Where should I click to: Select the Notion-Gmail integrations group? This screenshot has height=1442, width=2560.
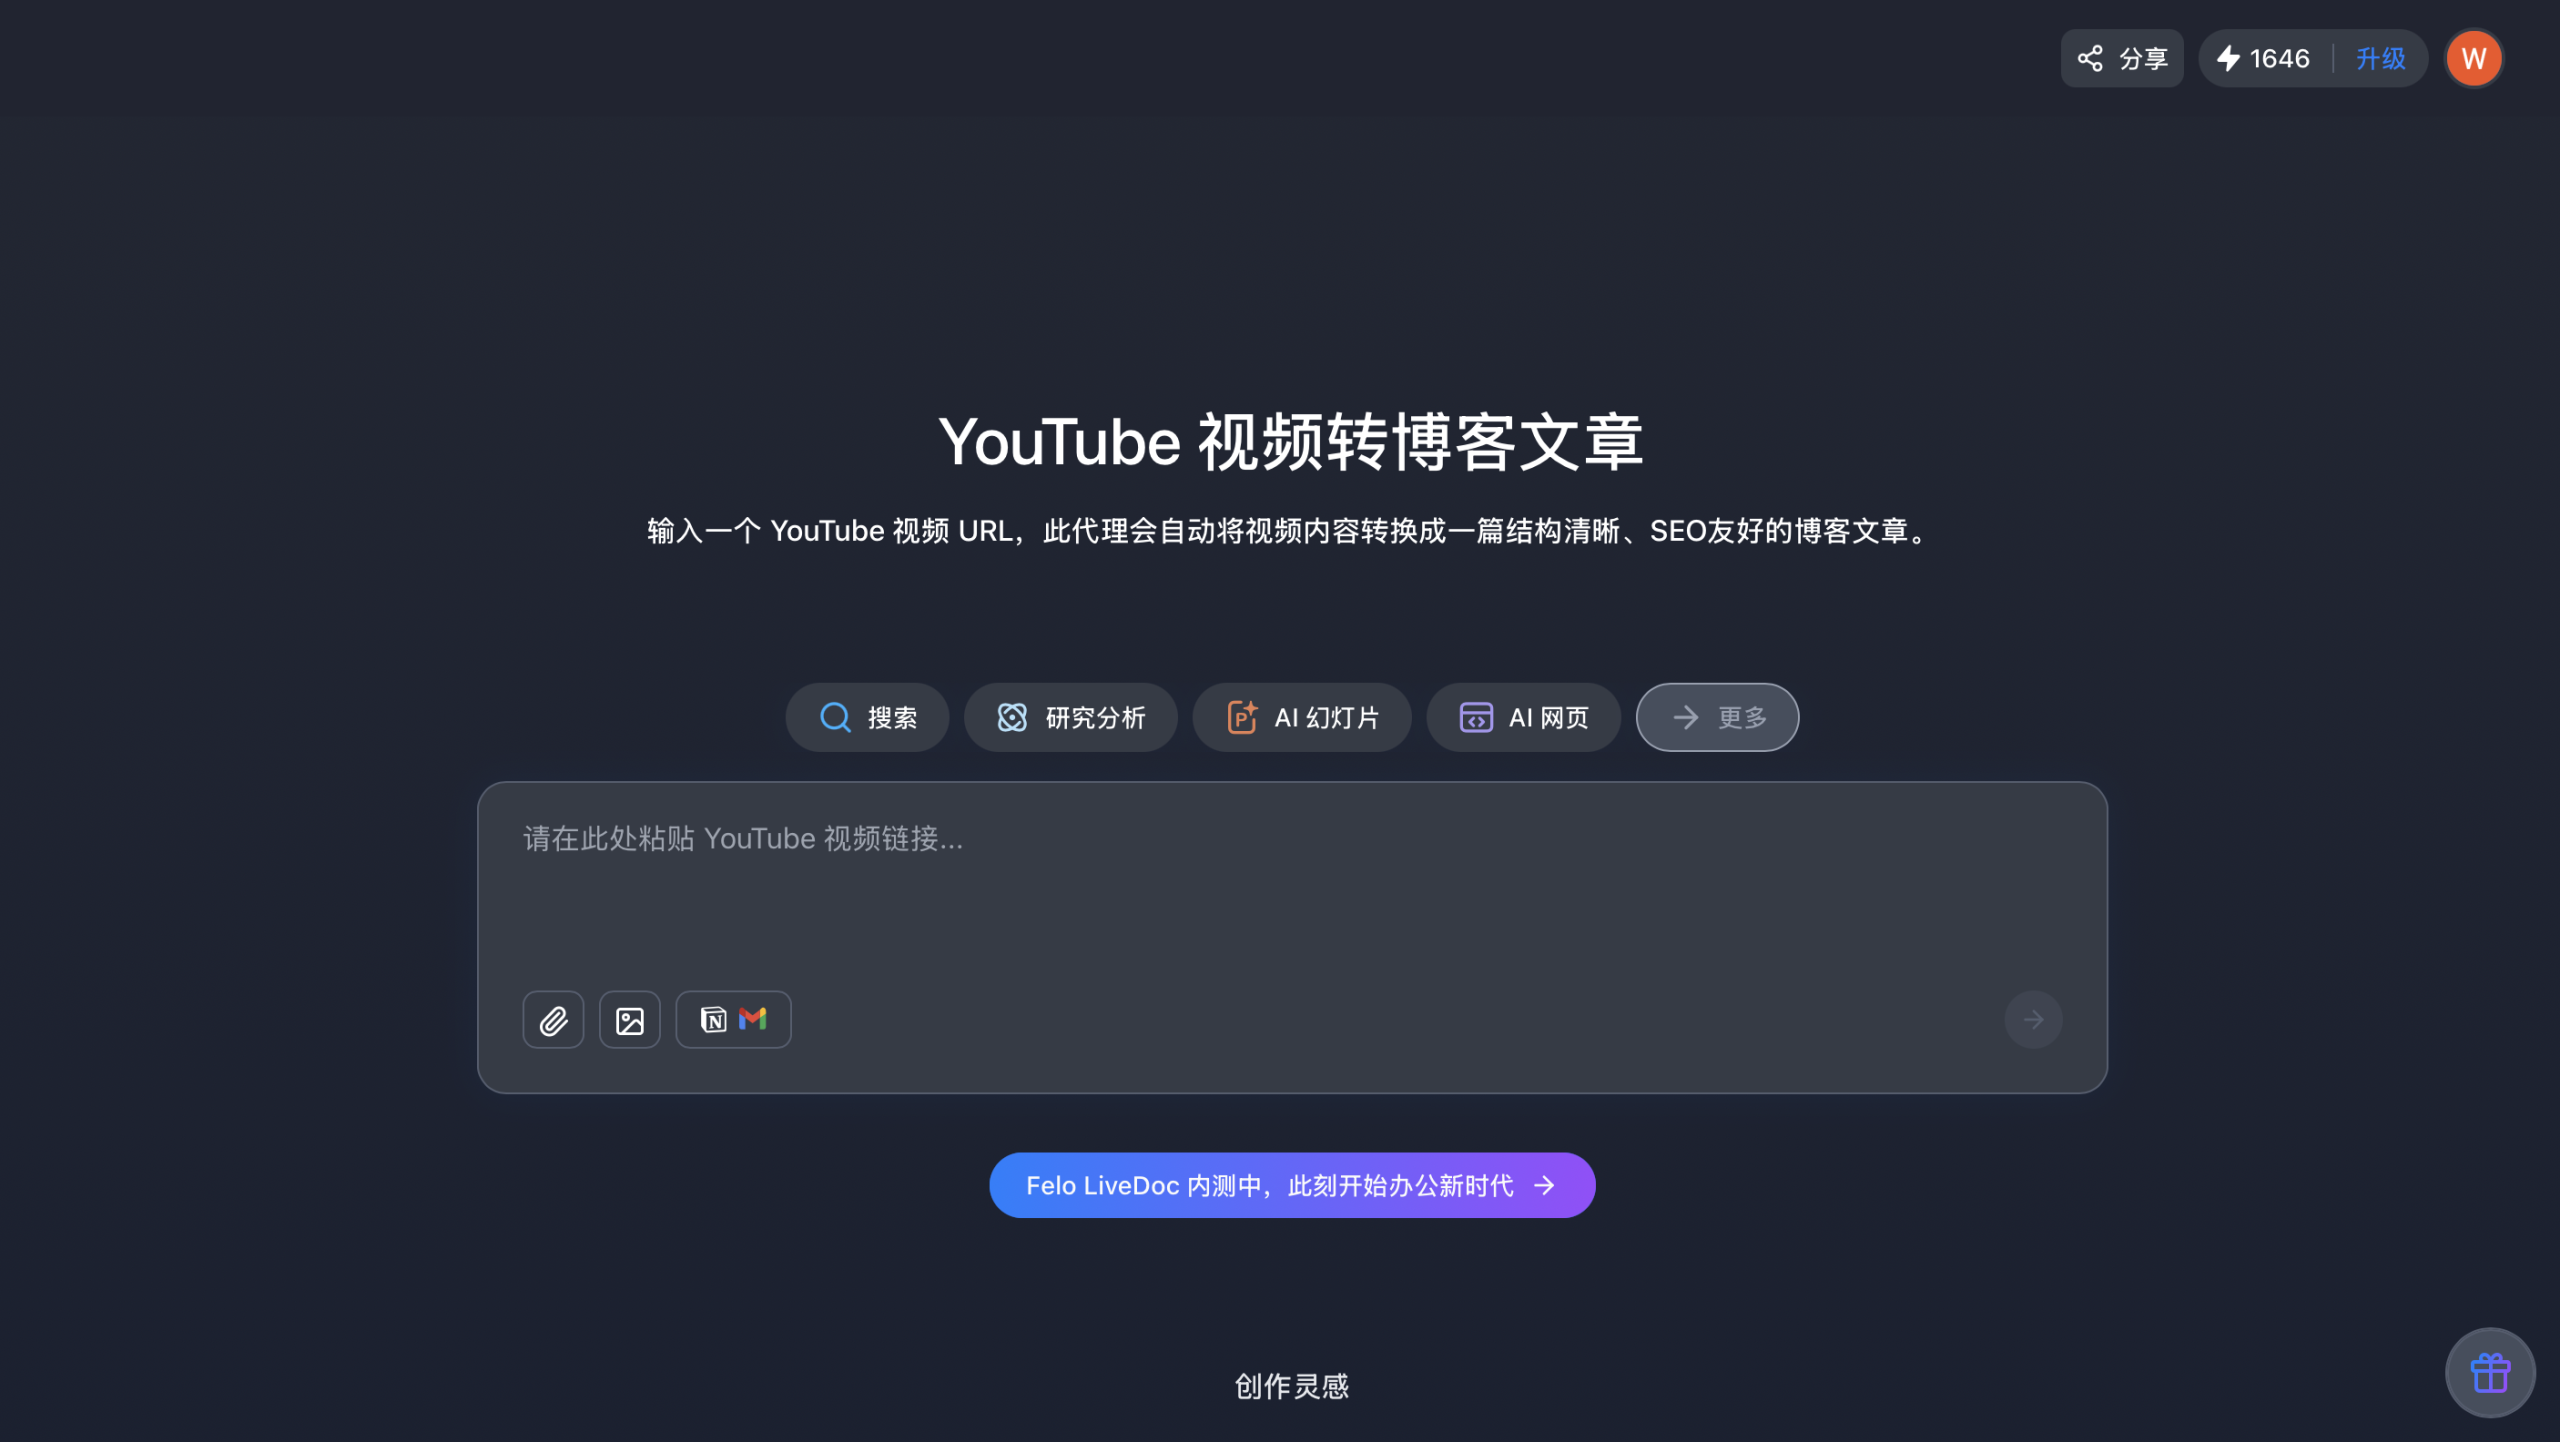732,1019
